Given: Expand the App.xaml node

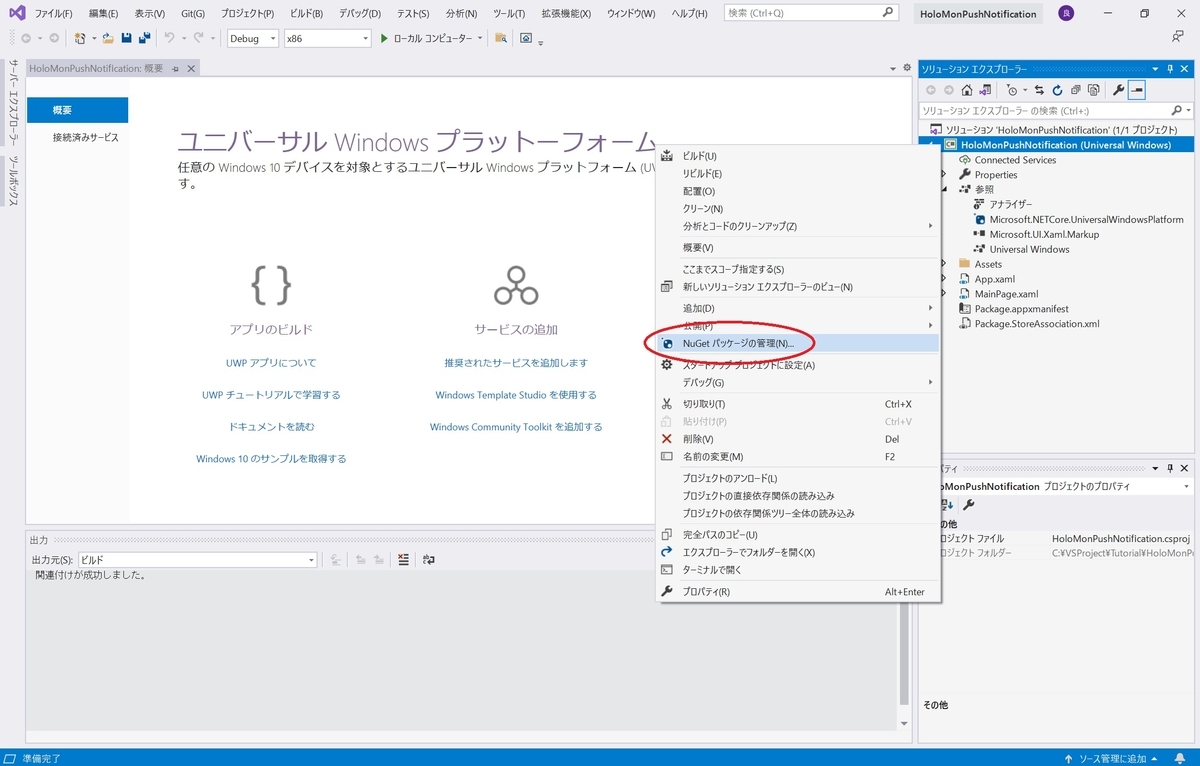Looking at the screenshot, I should [943, 279].
